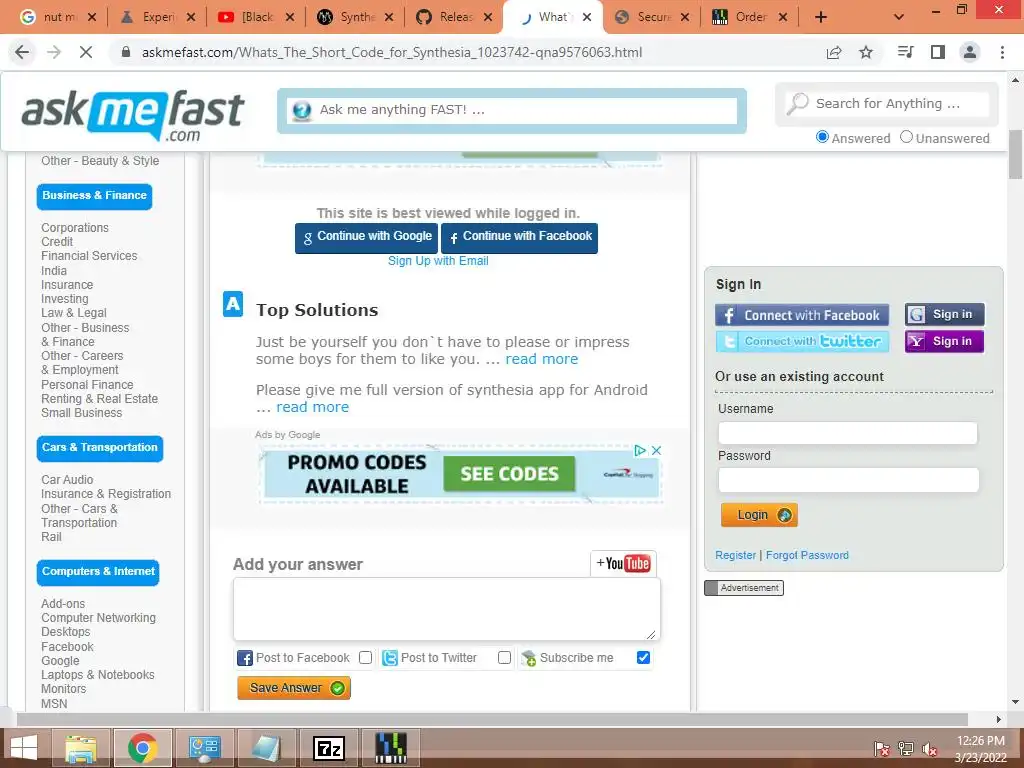Image resolution: width=1024 pixels, height=768 pixels.
Task: Open the Business & Finance category
Action: (94, 196)
